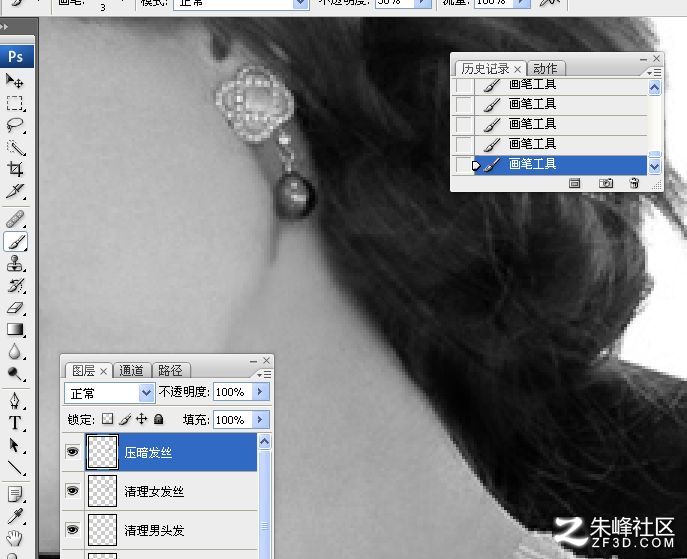Select the Notes tool
Image resolution: width=687 pixels, height=559 pixels.
[x=15, y=495]
